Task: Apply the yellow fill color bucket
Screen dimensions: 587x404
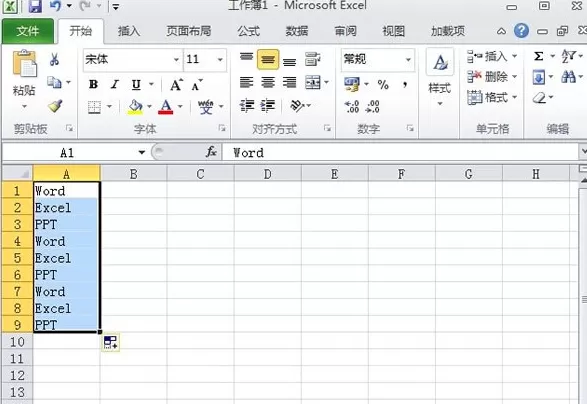Action: [x=135, y=107]
